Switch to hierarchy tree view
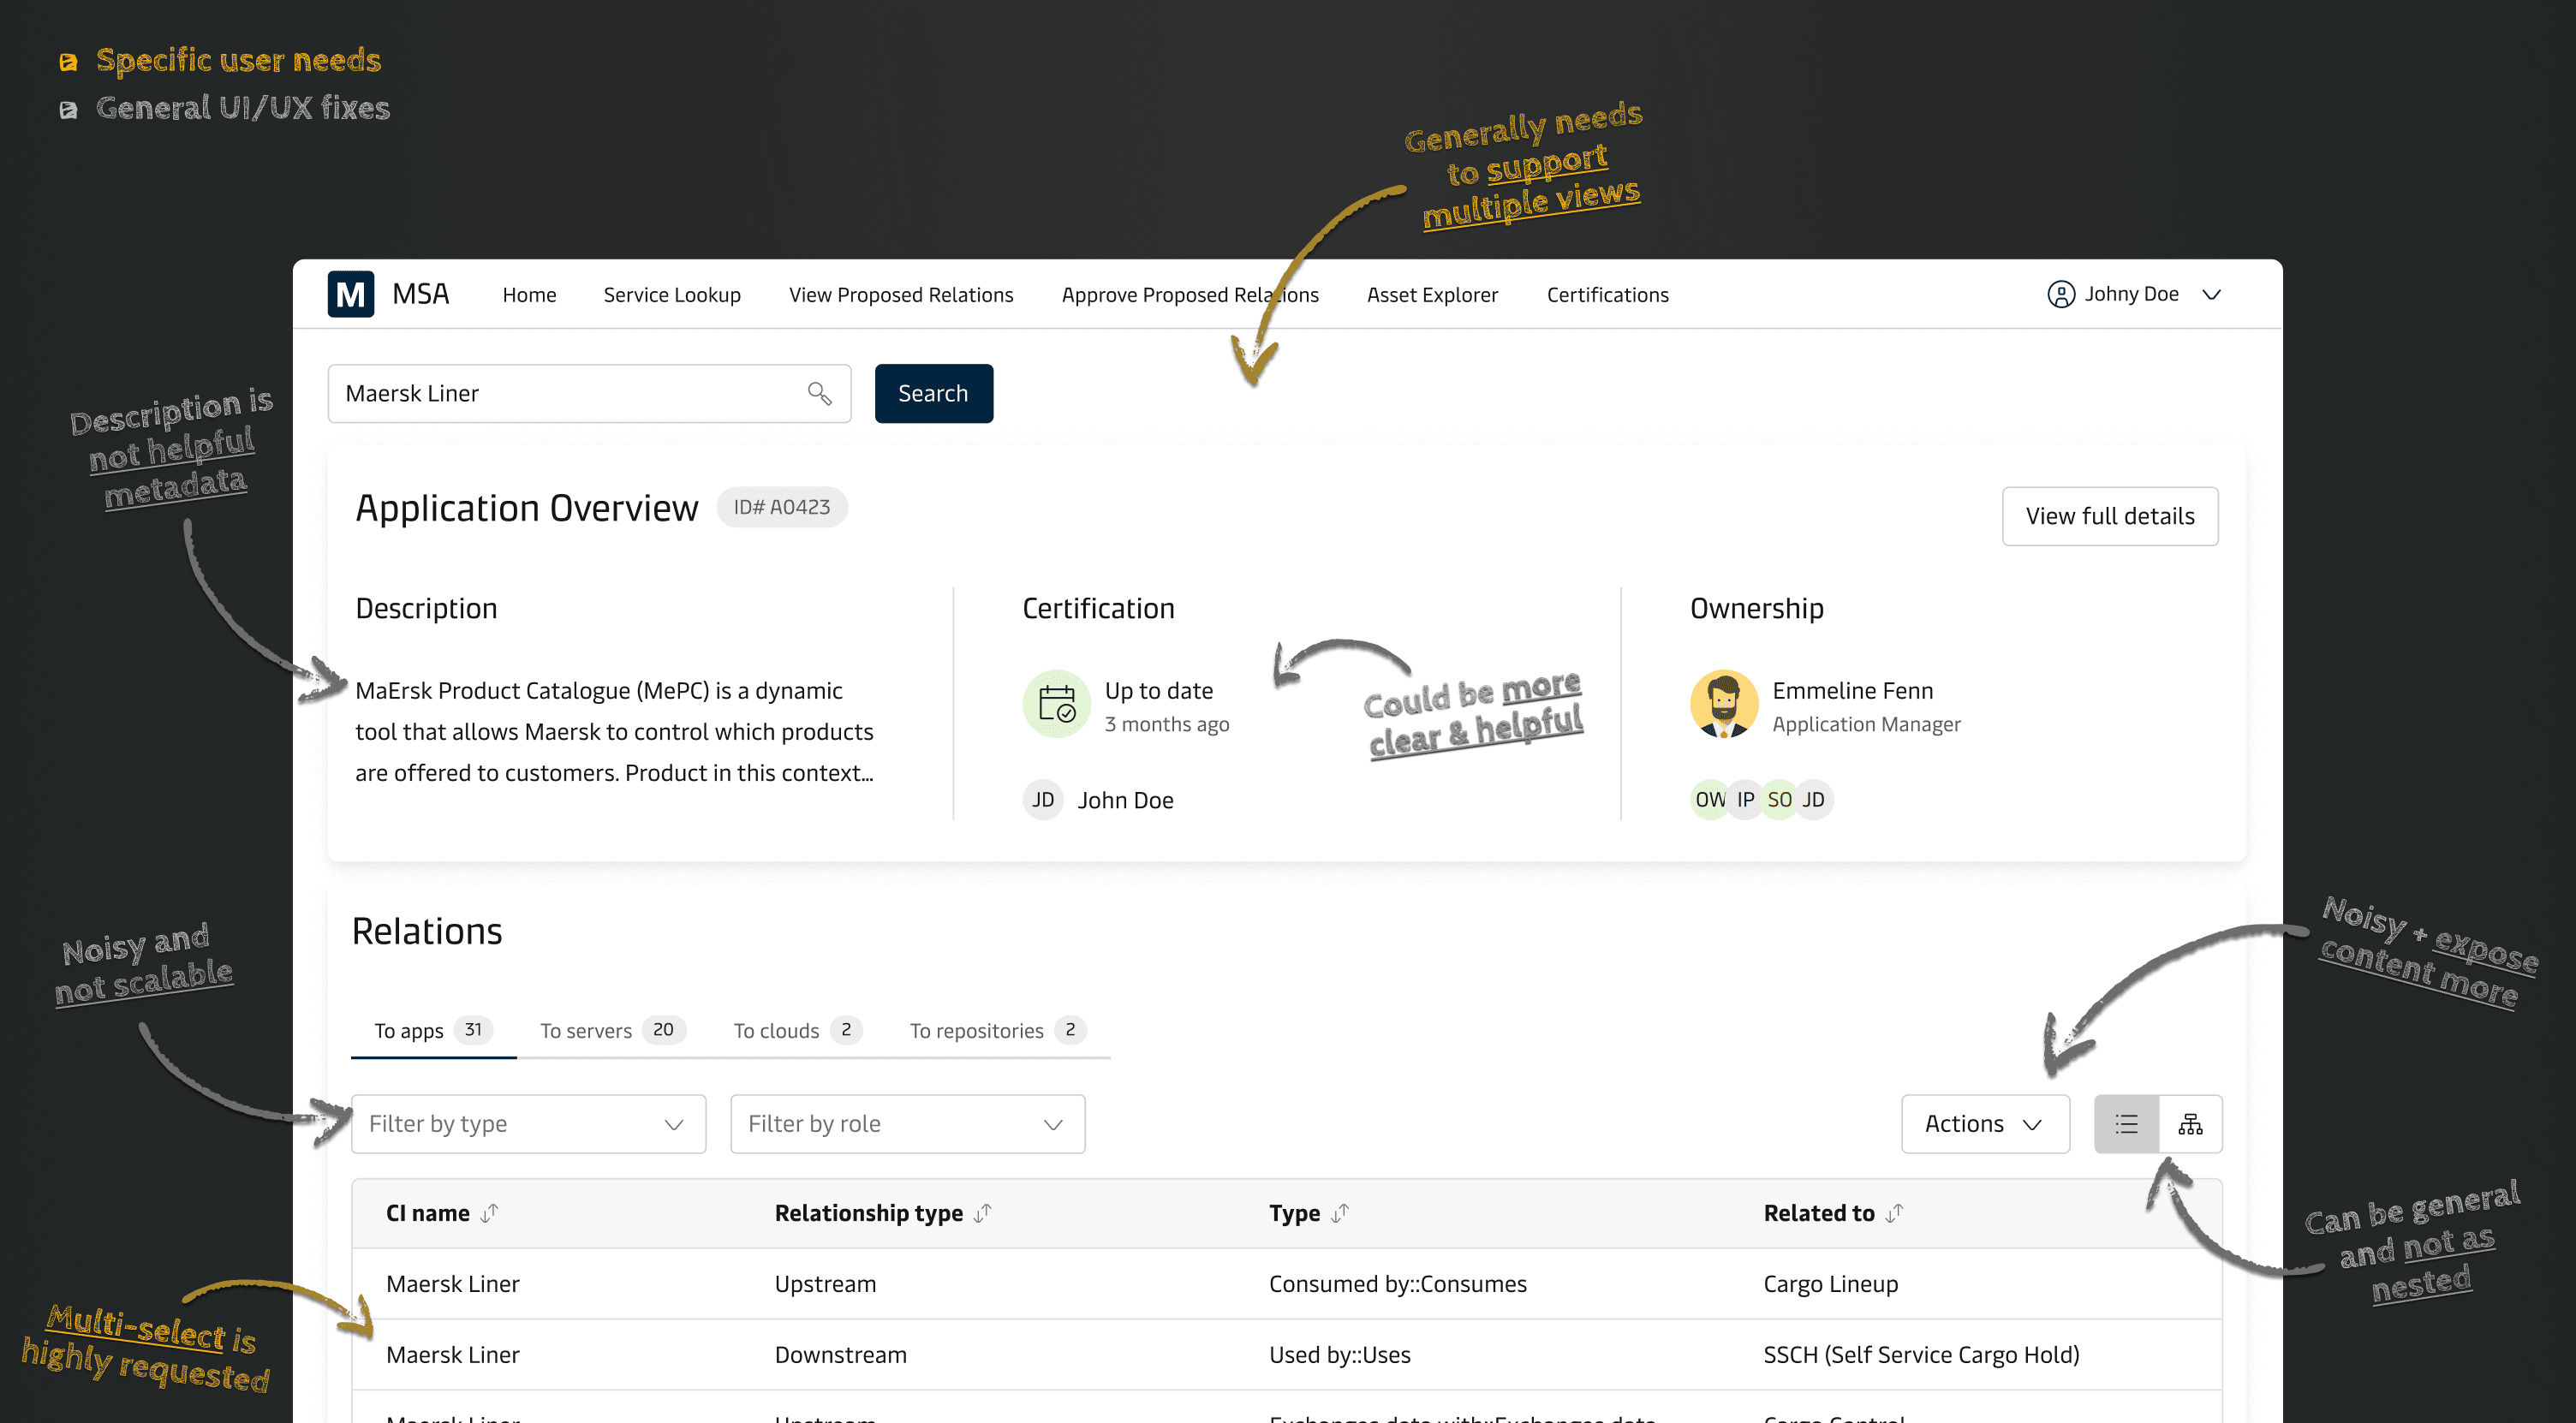Screen dimensions: 2576x1423 [2190, 1124]
